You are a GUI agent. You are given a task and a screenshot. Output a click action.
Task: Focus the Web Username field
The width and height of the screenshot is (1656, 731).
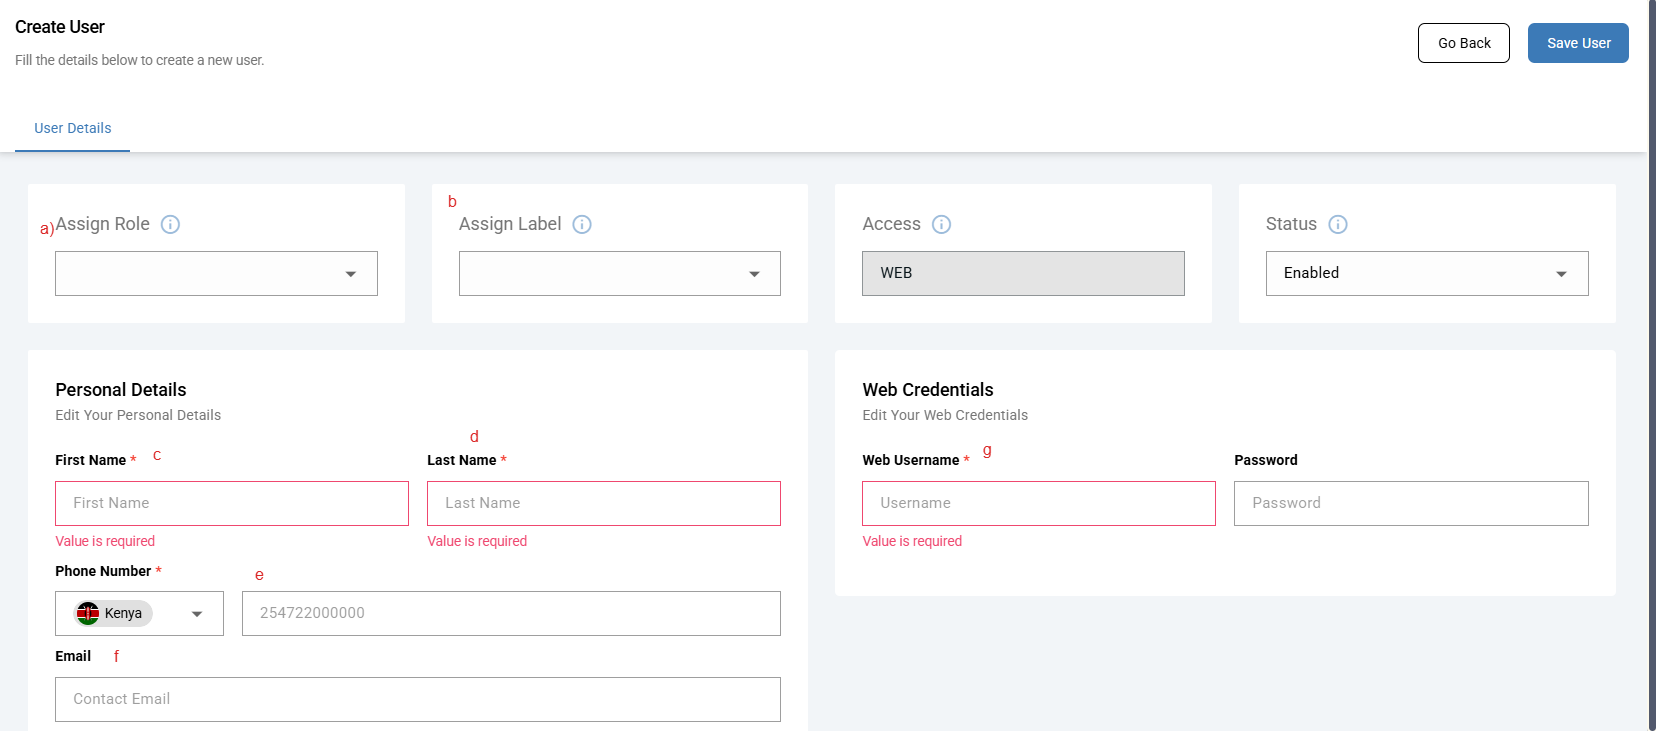[1038, 503]
